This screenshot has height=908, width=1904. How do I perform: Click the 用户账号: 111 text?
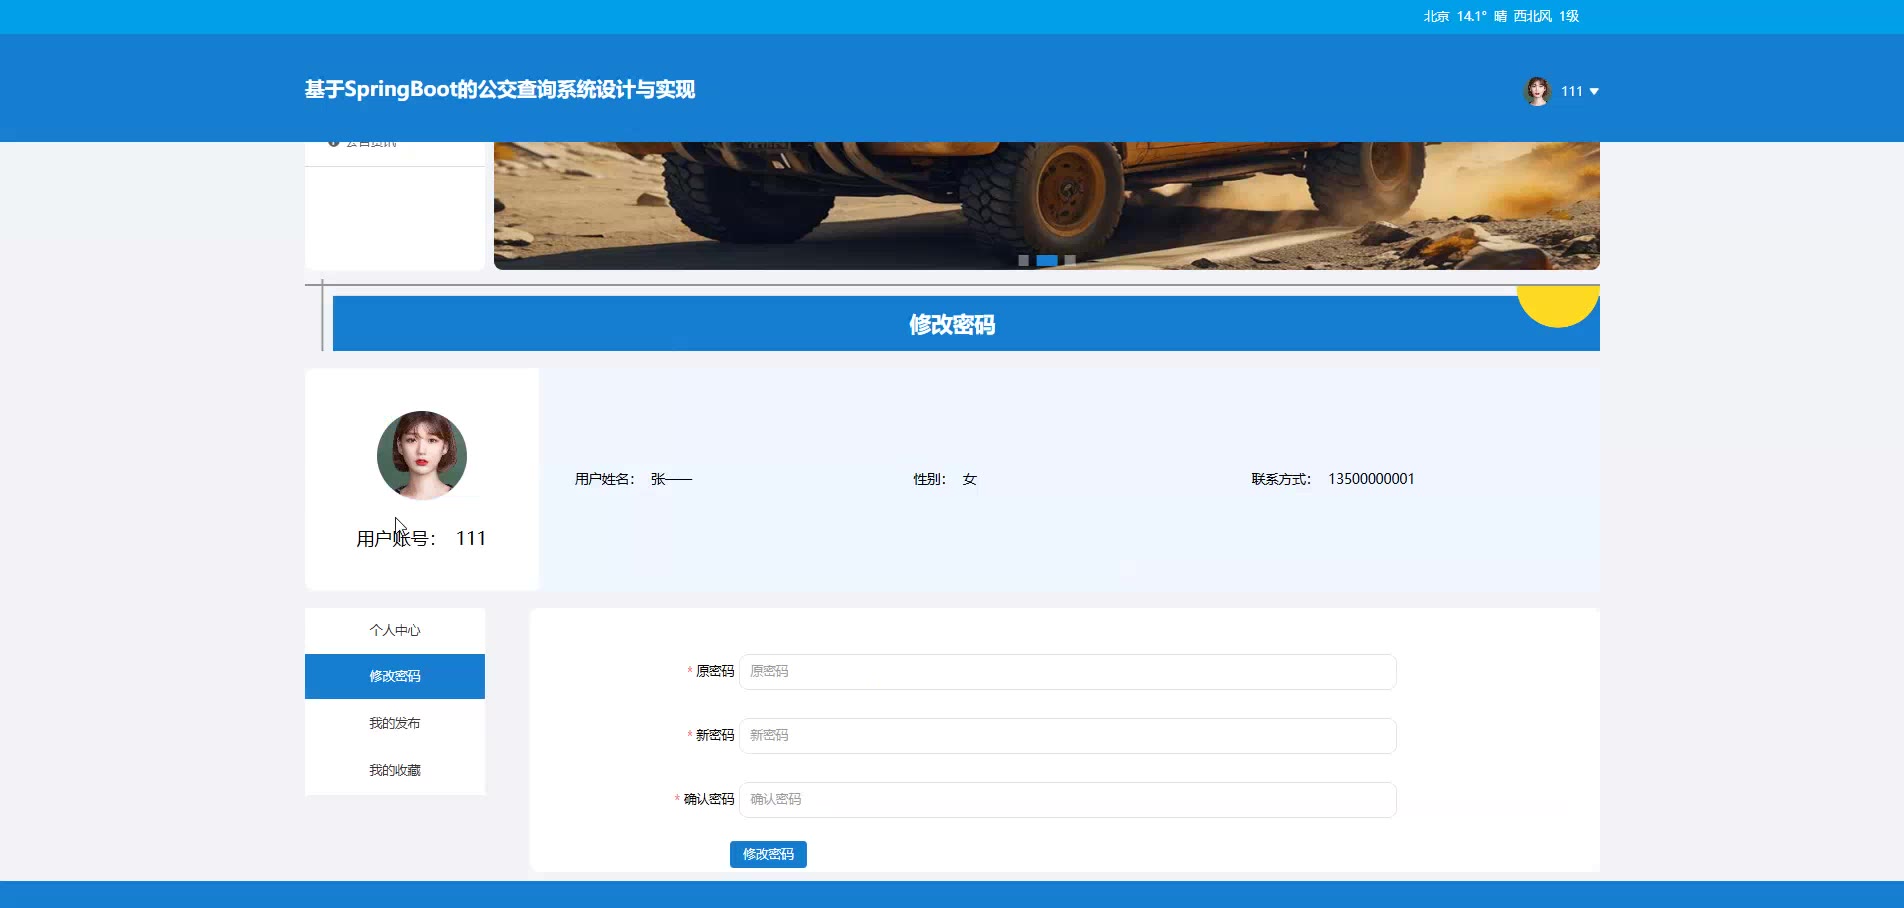(421, 538)
